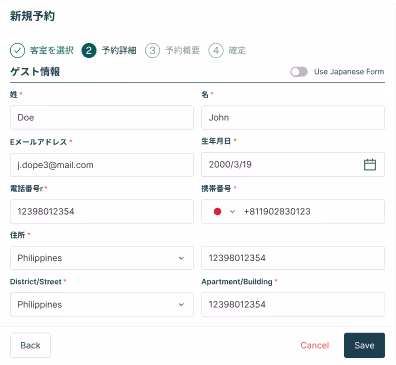Click the 新規予約 dialog title
The width and height of the screenshot is (396, 365).
tap(32, 16)
